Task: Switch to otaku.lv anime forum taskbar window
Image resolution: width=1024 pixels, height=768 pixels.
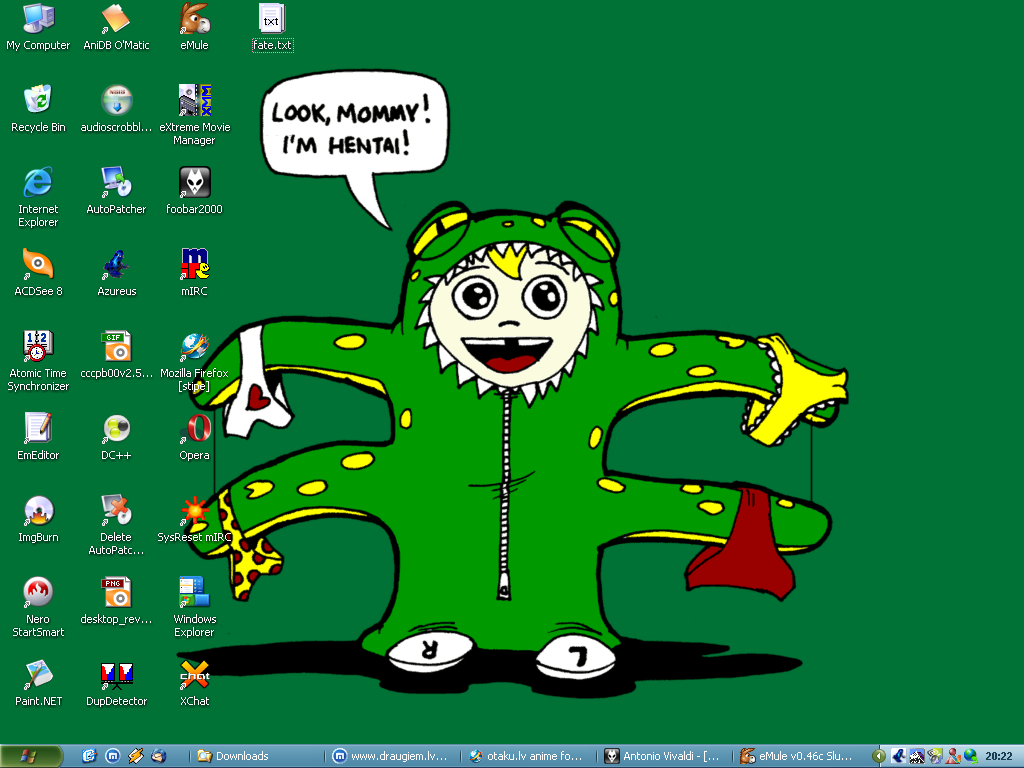Action: 528,756
